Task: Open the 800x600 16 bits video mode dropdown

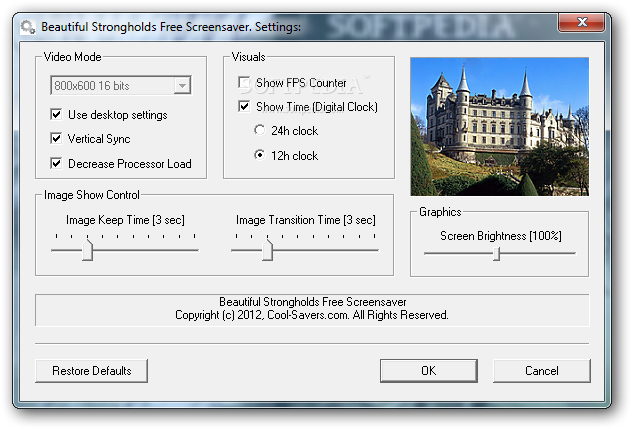Action: tap(182, 85)
